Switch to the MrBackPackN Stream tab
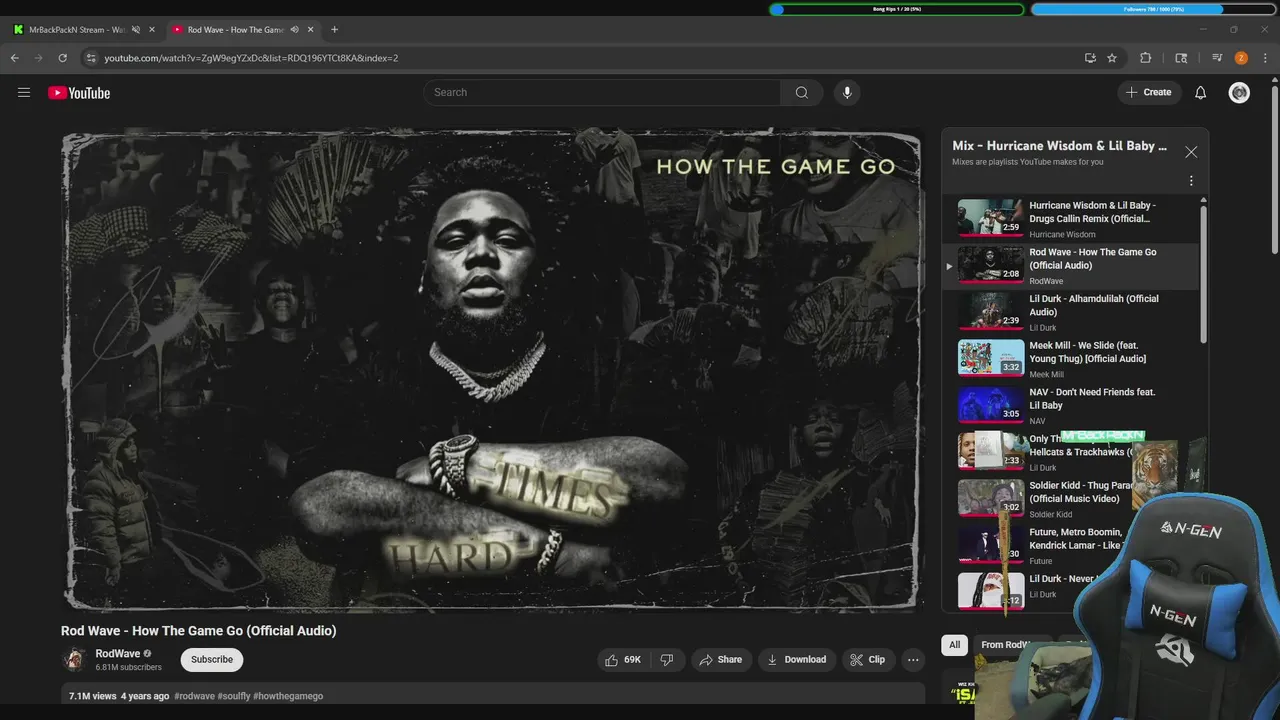Screen dimensions: 1280x720 coord(76,30)
